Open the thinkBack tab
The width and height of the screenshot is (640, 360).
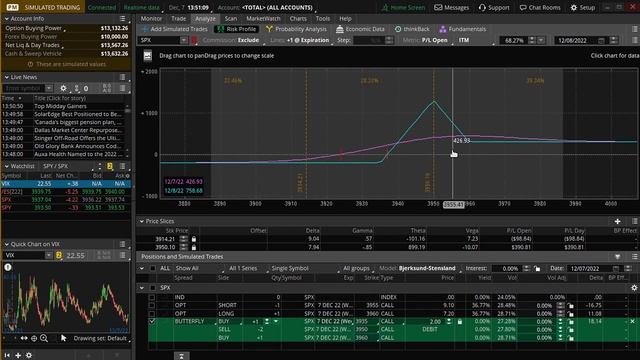(412, 29)
